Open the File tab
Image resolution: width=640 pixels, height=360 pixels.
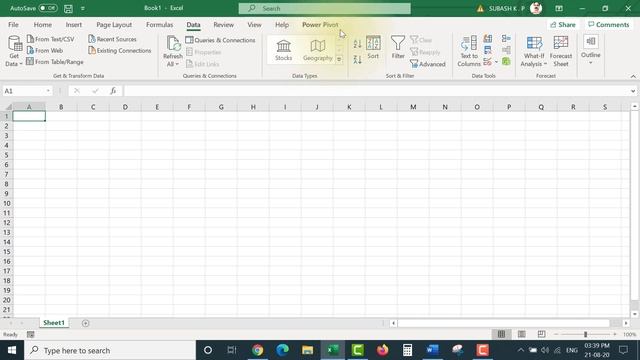[13, 25]
